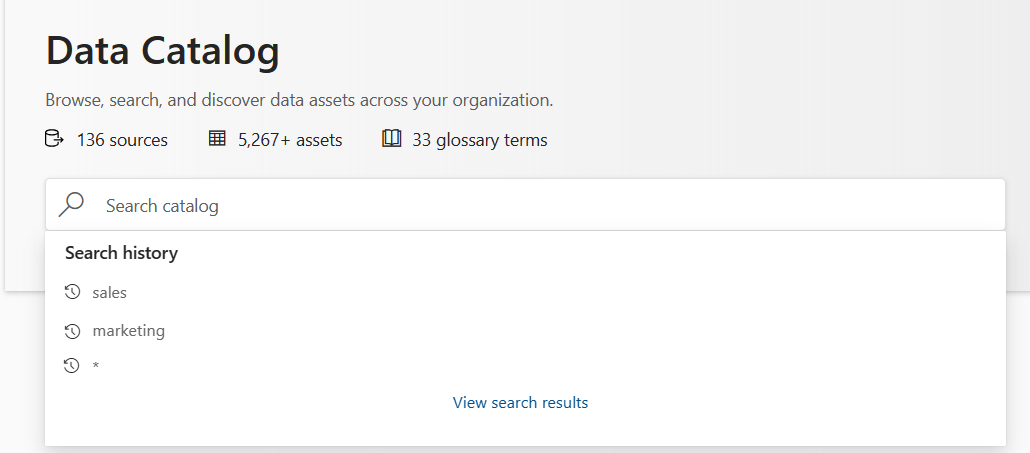
Task: Pick the '*' wildcard history entry
Action: (x=96, y=367)
